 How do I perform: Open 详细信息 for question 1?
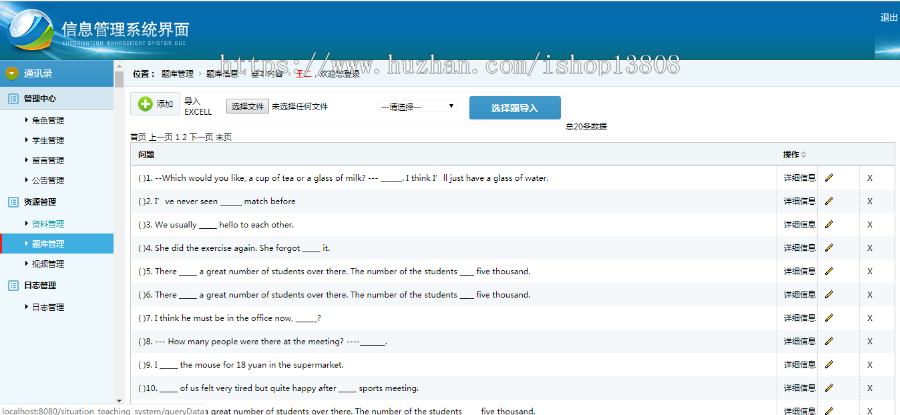pyautogui.click(x=800, y=178)
